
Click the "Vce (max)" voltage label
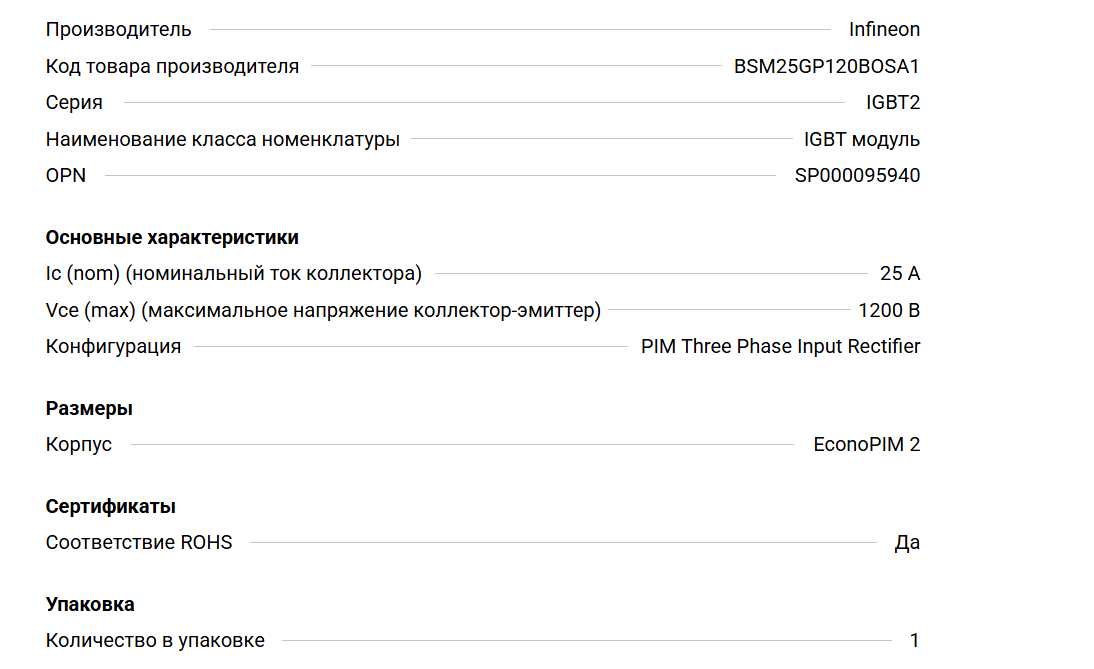pyautogui.click(x=323, y=311)
